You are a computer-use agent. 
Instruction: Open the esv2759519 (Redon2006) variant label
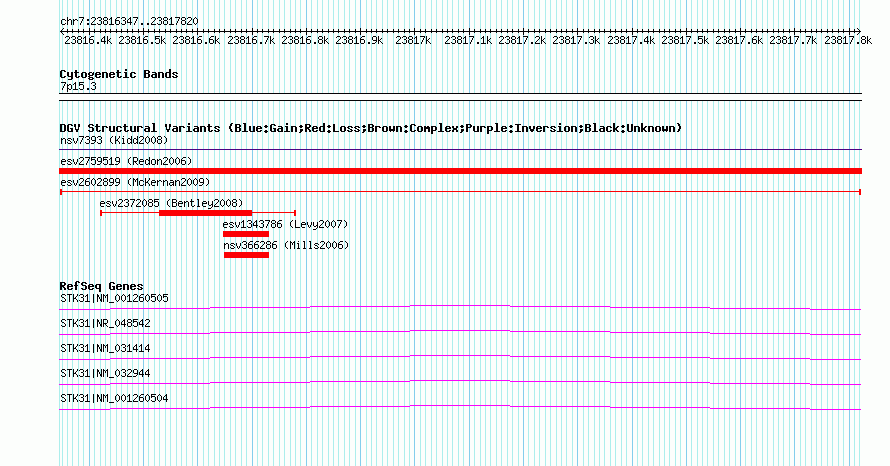[126, 161]
